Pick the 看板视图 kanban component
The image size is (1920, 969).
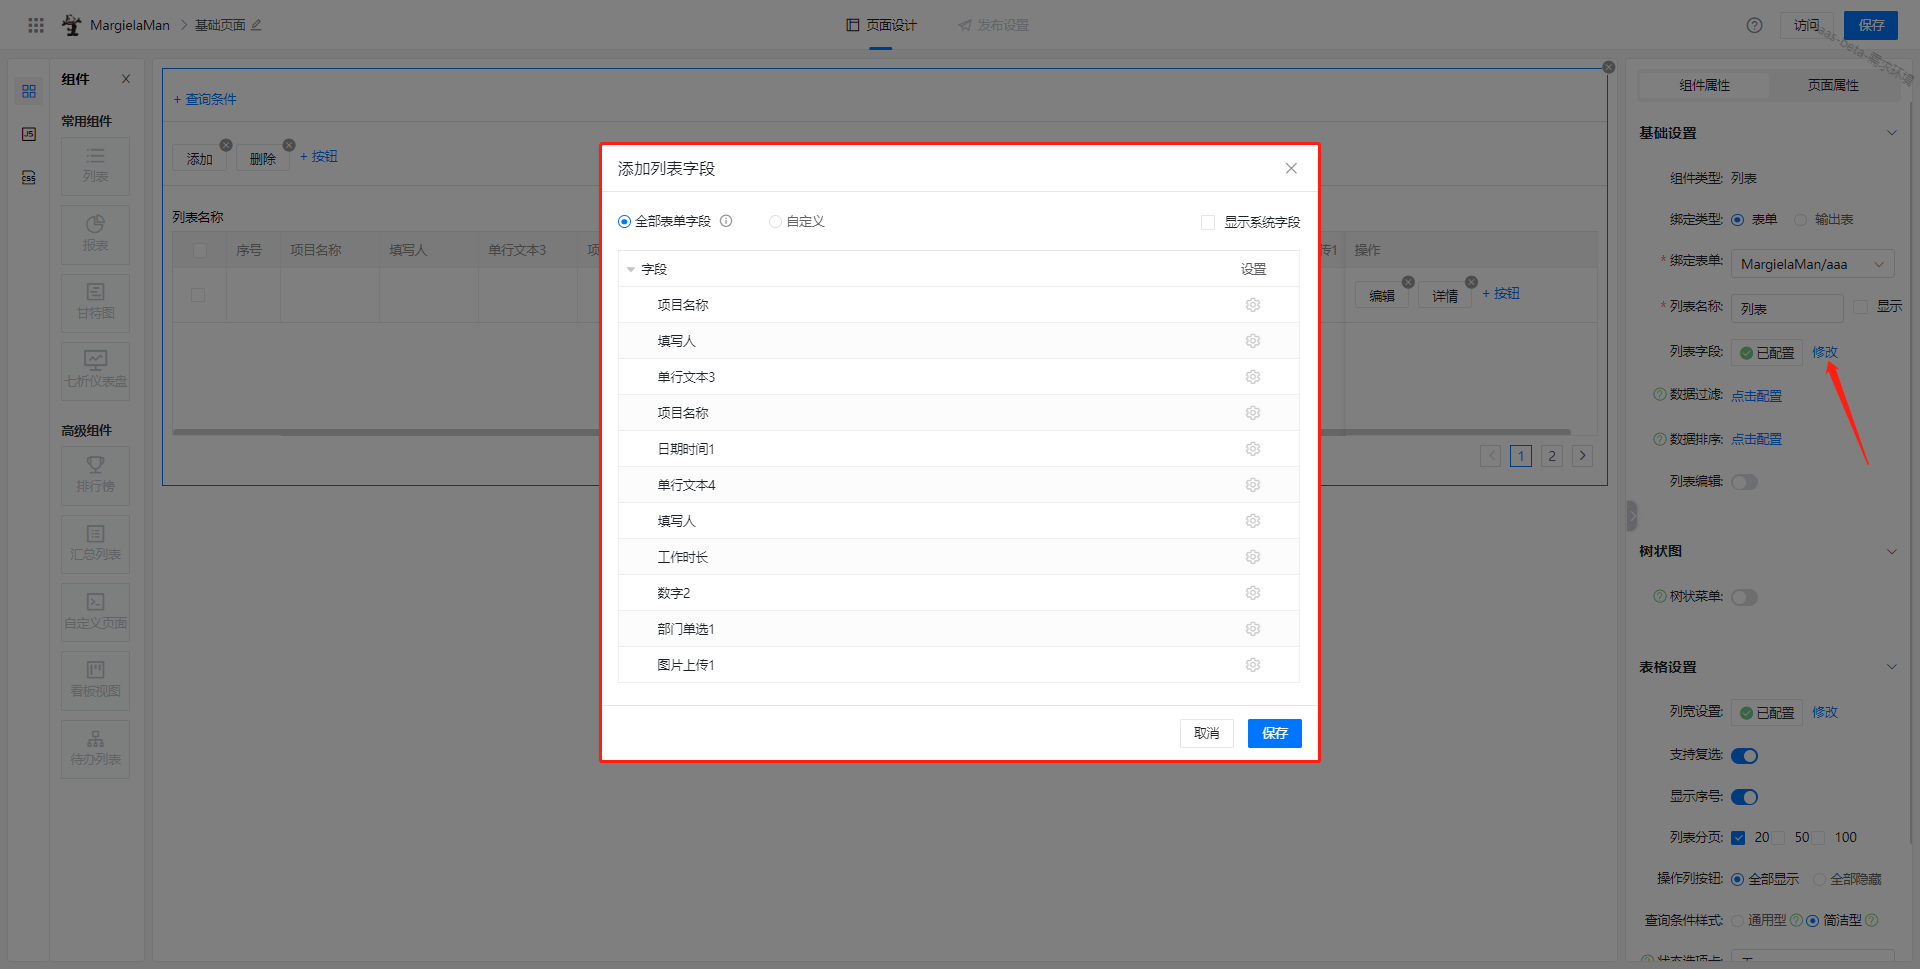(95, 680)
